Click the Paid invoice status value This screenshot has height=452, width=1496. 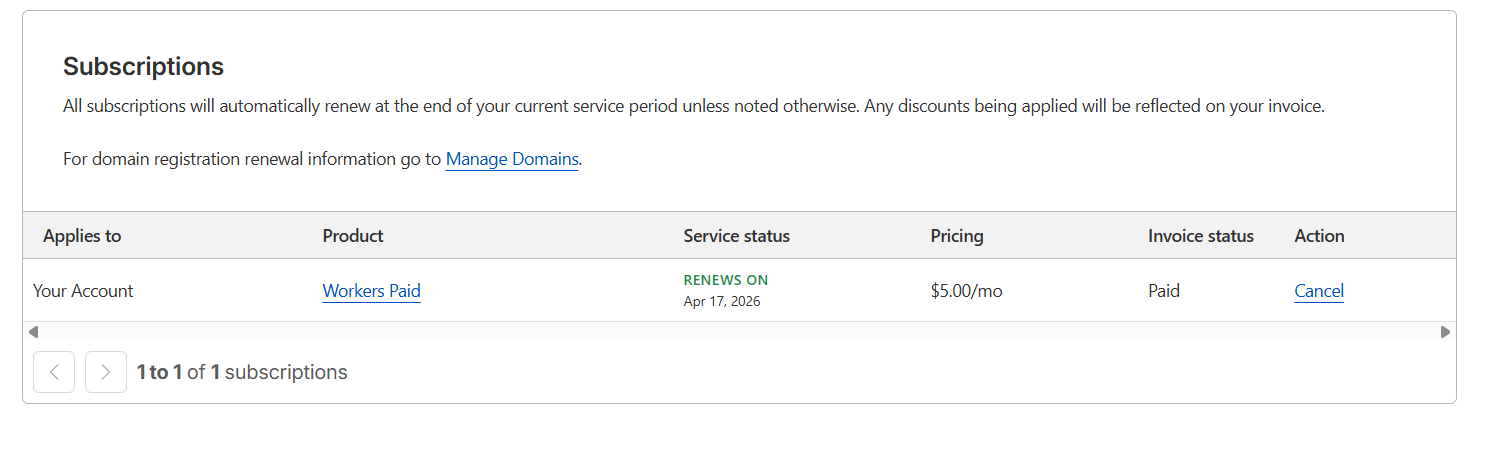[x=1164, y=291]
